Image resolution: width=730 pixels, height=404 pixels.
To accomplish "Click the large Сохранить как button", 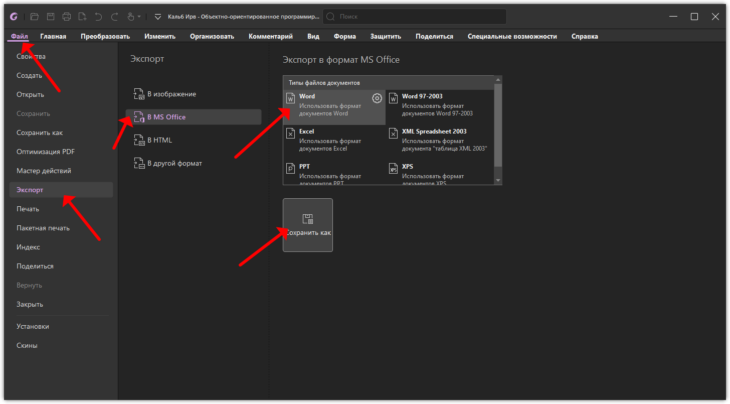I will (x=308, y=225).
